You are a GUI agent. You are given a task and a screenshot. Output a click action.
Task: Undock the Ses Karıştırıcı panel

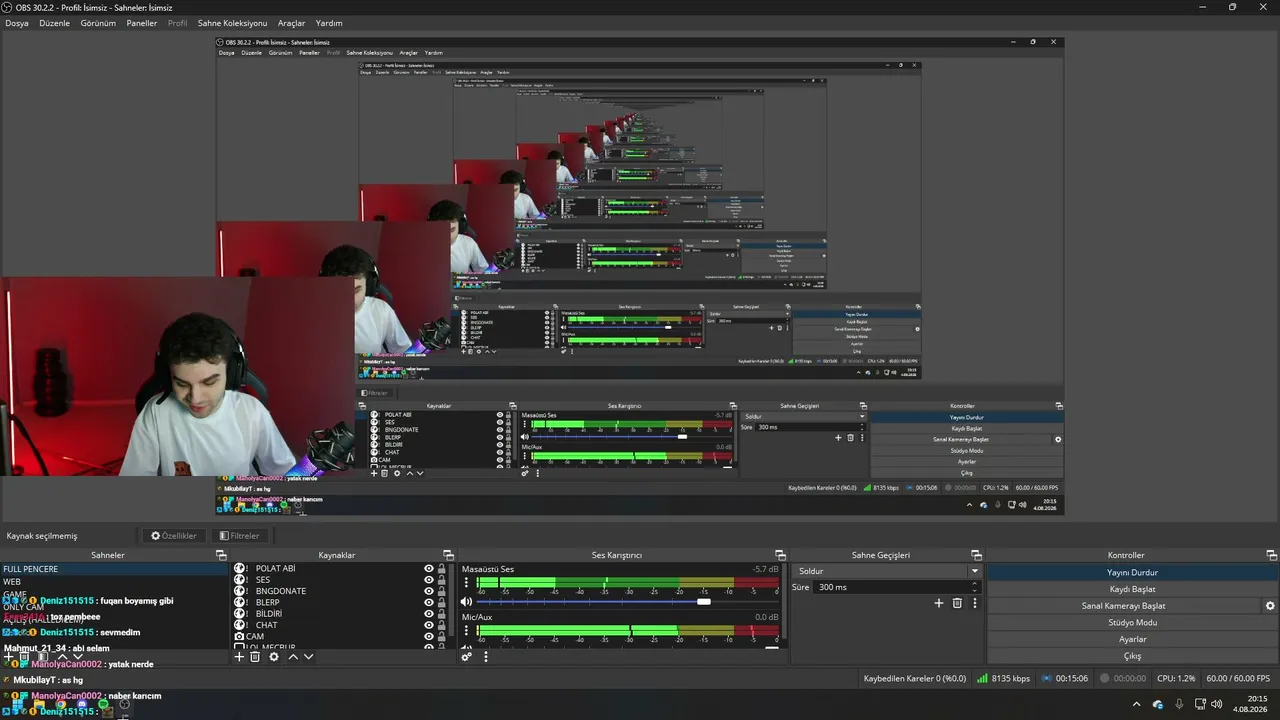pyautogui.click(x=780, y=555)
